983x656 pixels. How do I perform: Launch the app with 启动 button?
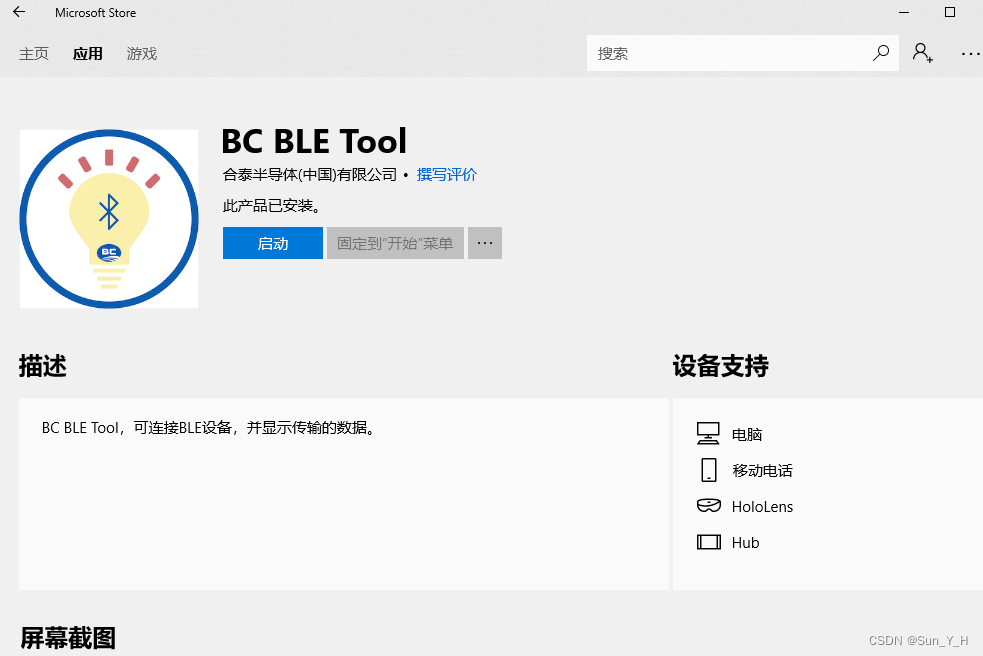pyautogui.click(x=273, y=243)
